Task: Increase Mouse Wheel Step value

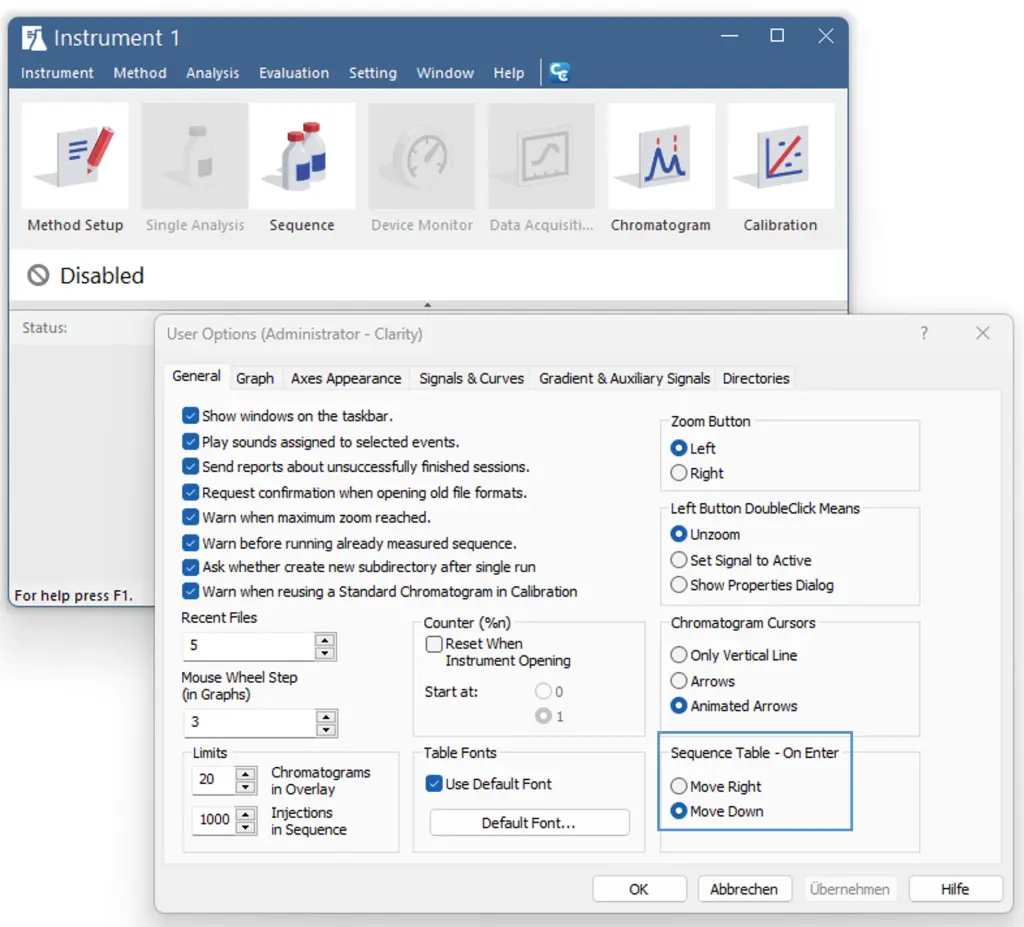Action: pos(326,716)
